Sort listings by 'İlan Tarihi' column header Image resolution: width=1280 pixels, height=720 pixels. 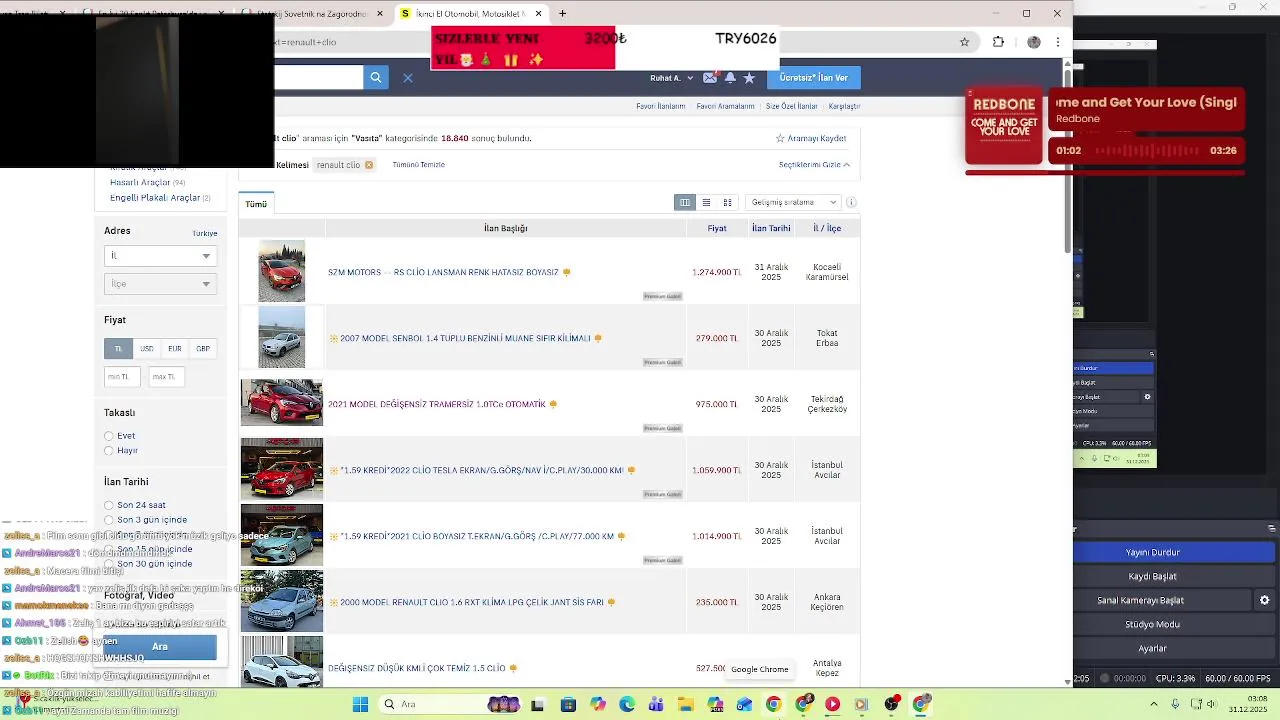771,228
